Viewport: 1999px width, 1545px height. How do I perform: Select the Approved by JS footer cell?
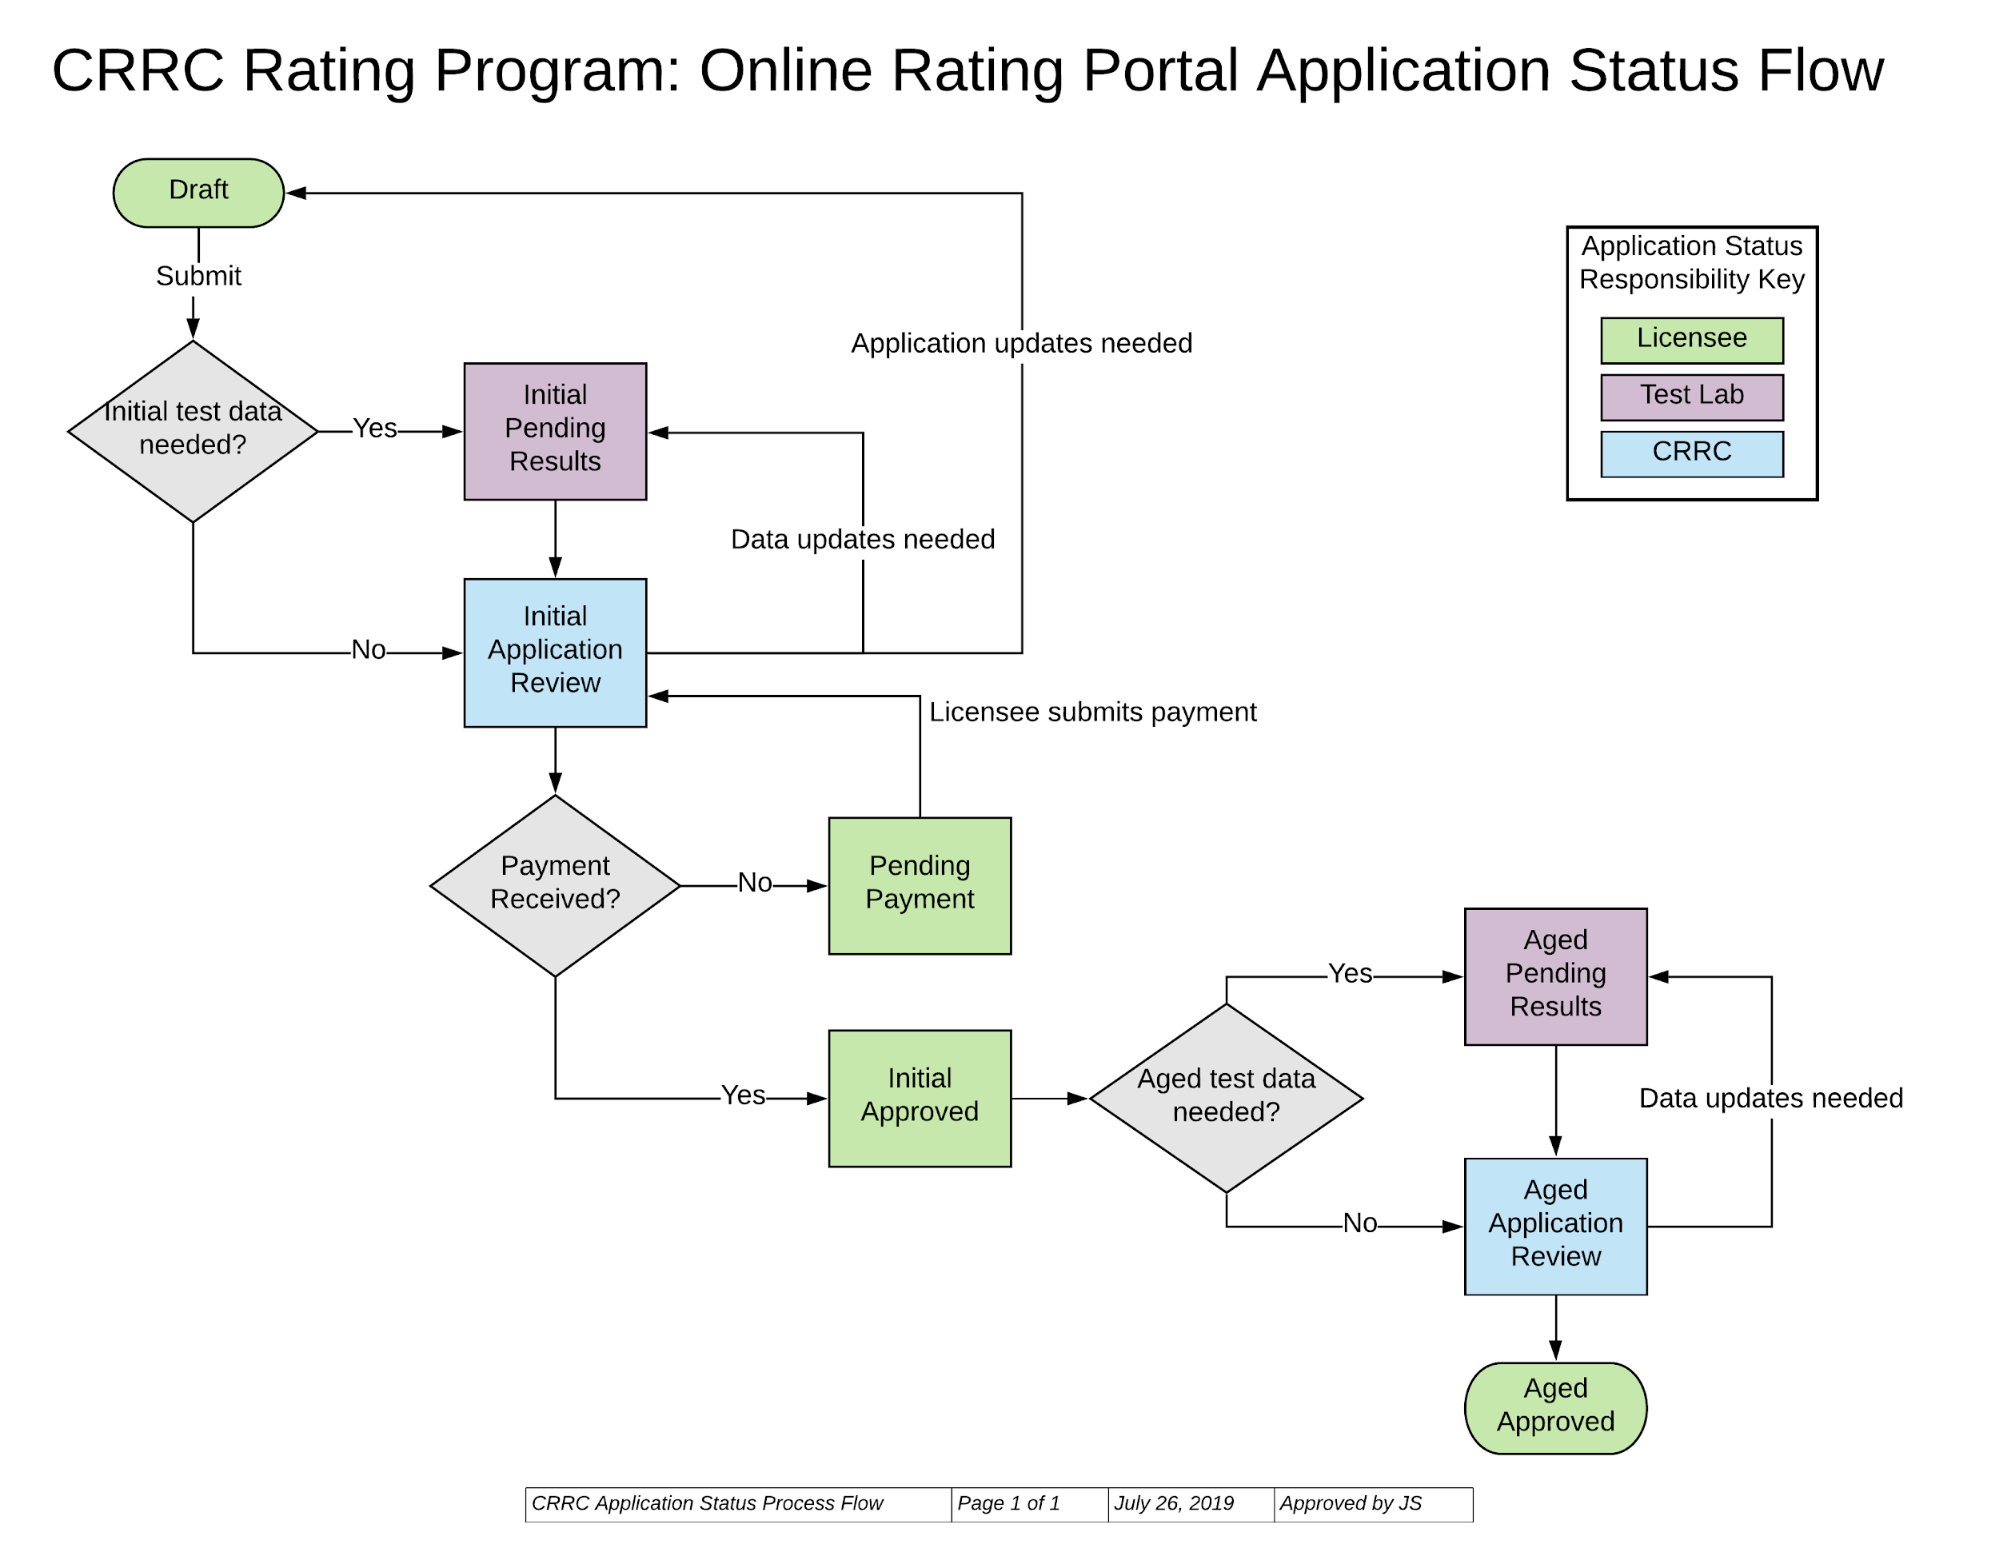click(x=1352, y=1503)
